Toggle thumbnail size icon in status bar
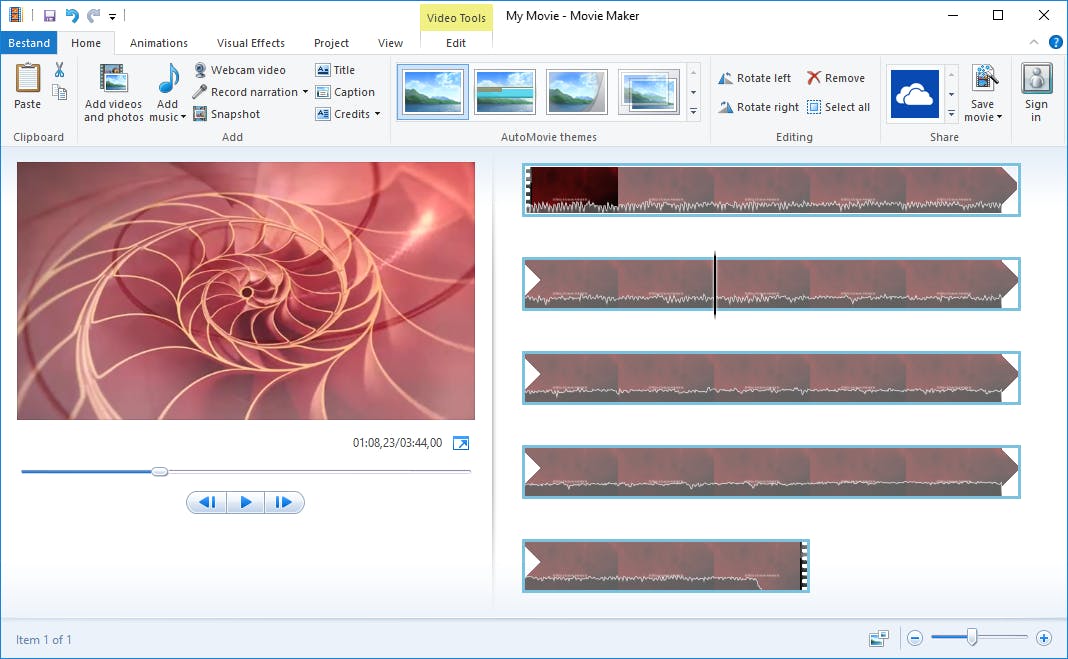 point(879,638)
